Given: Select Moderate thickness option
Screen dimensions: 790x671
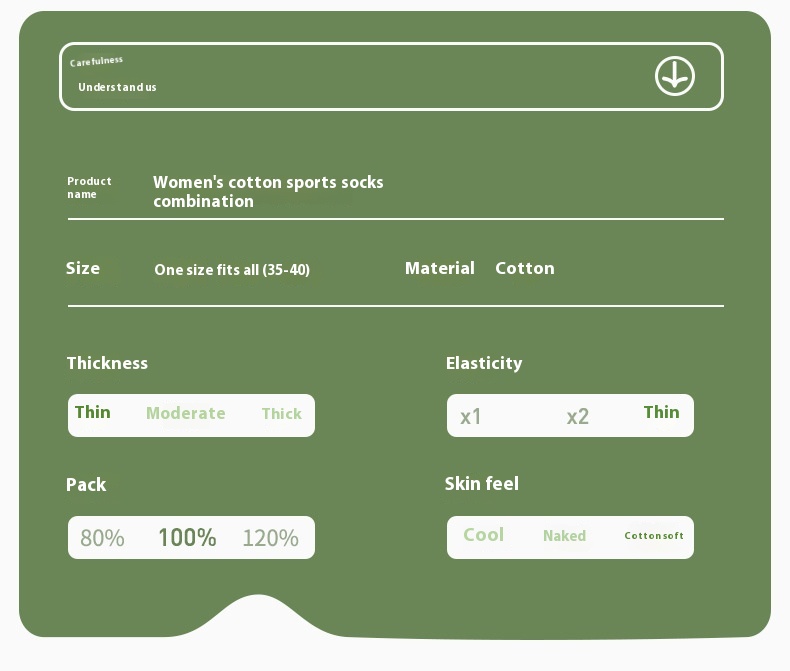Looking at the screenshot, I should pos(186,414).
